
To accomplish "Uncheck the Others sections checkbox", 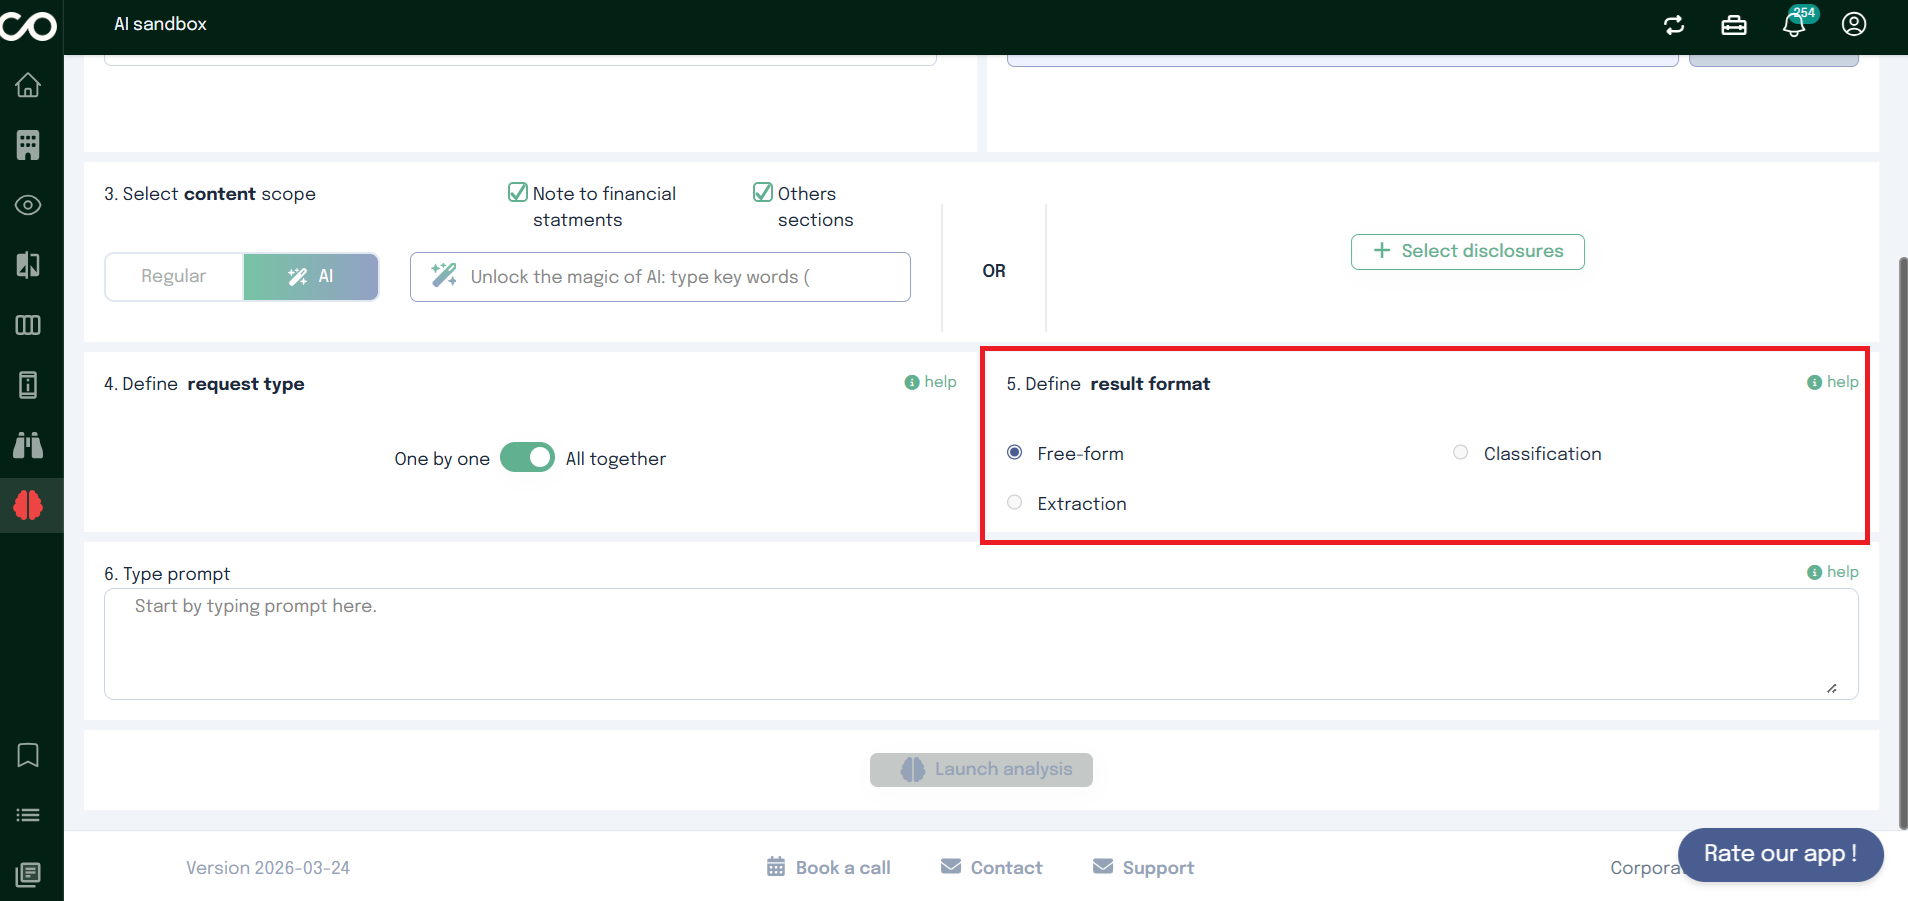I will click(763, 192).
